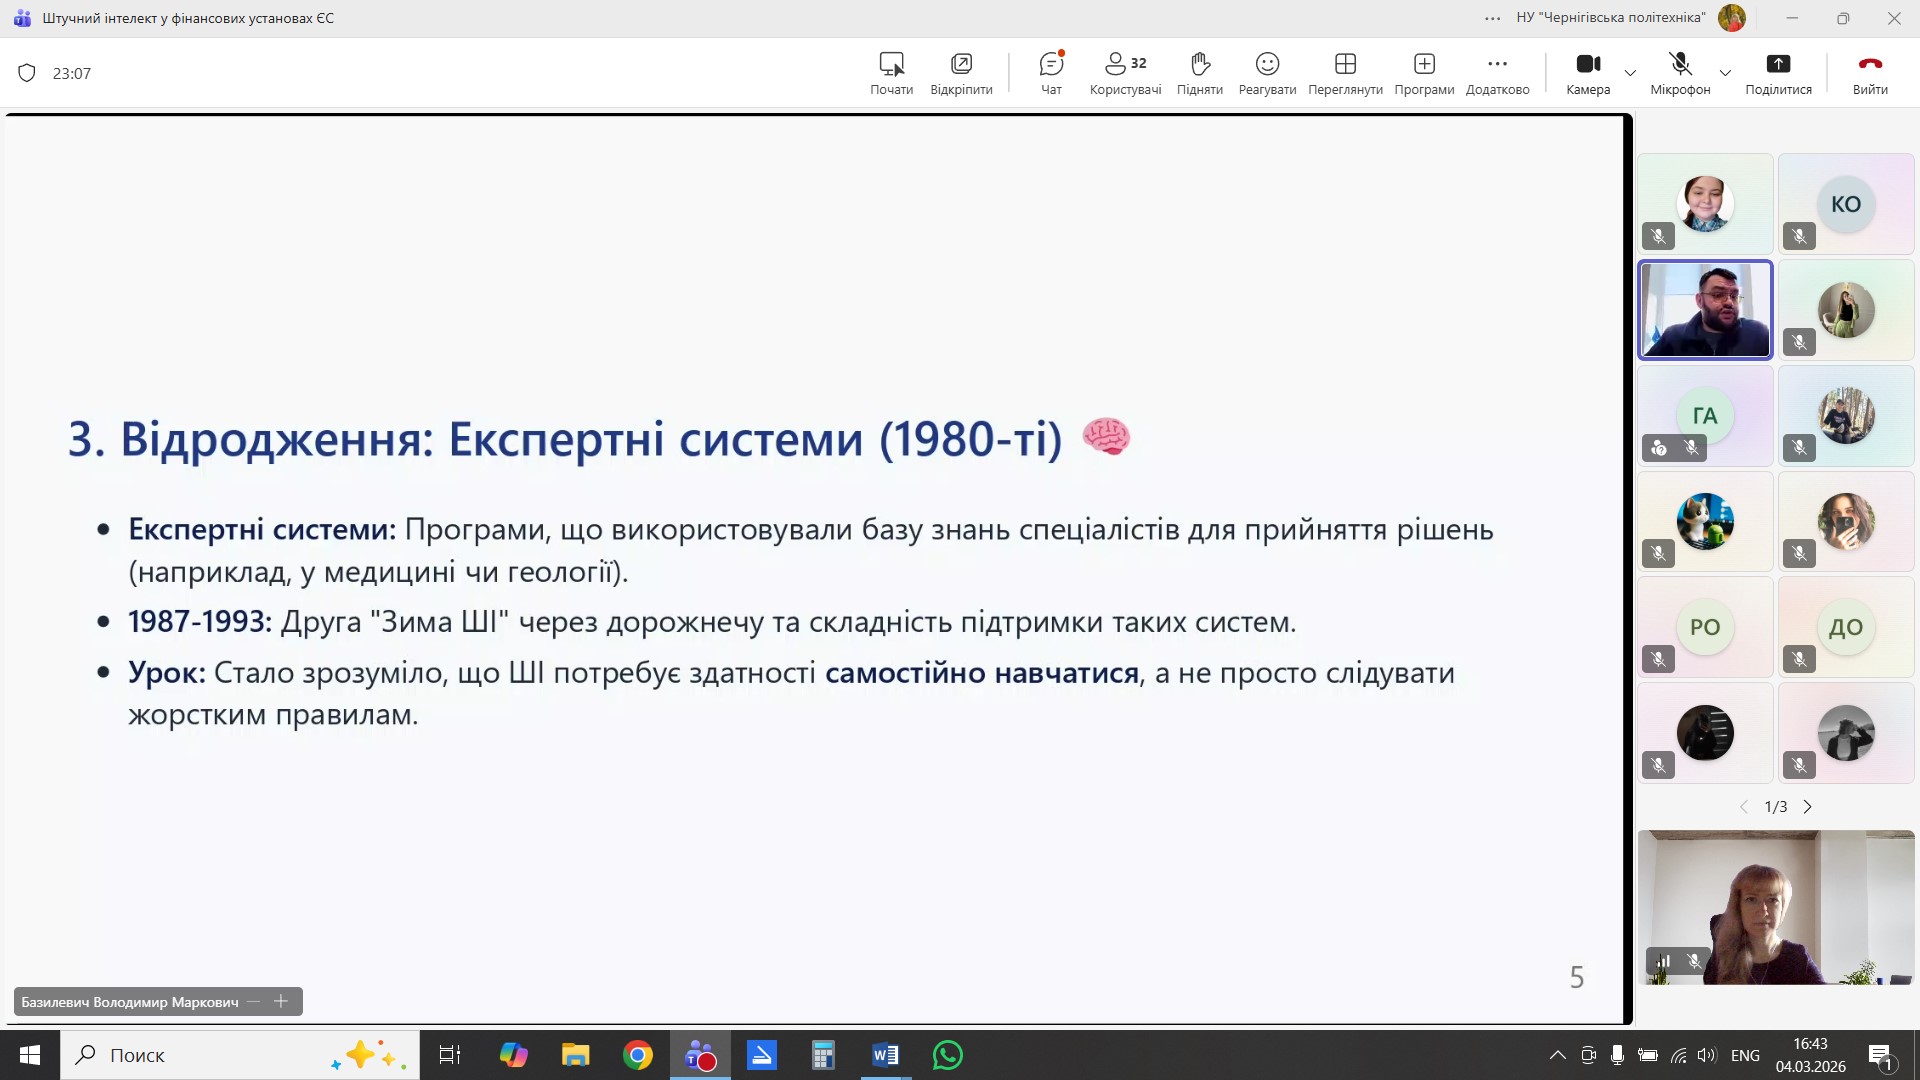Screen dimensions: 1920x1080
Task: Open the Програми apps panel
Action: click(1424, 73)
